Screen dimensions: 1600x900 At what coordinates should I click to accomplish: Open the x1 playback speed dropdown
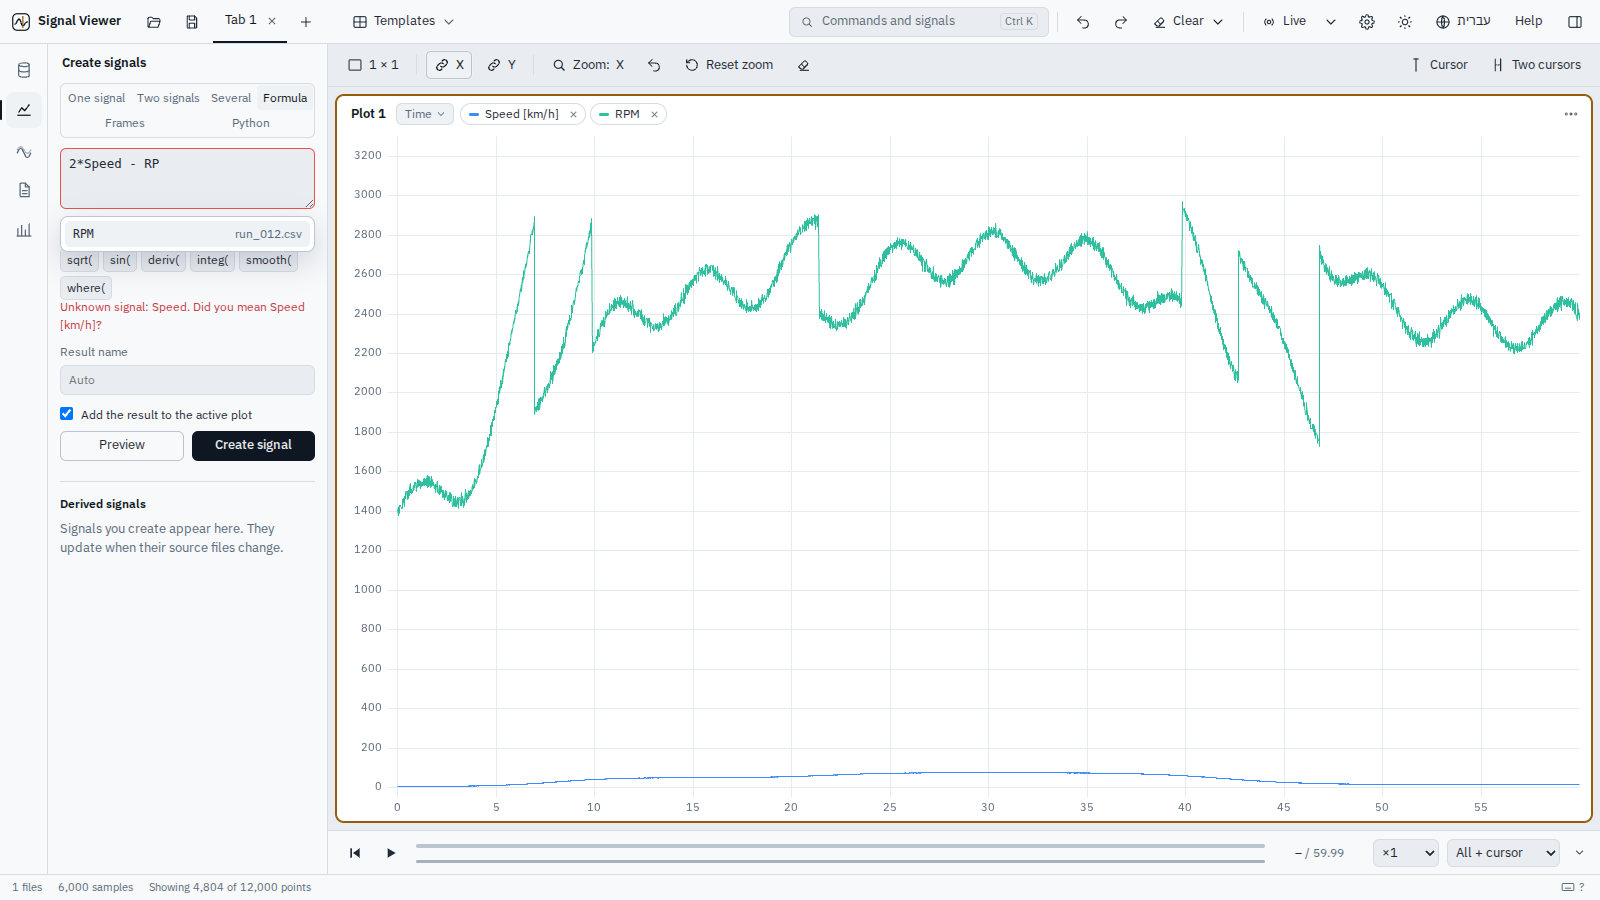[x=1406, y=853]
